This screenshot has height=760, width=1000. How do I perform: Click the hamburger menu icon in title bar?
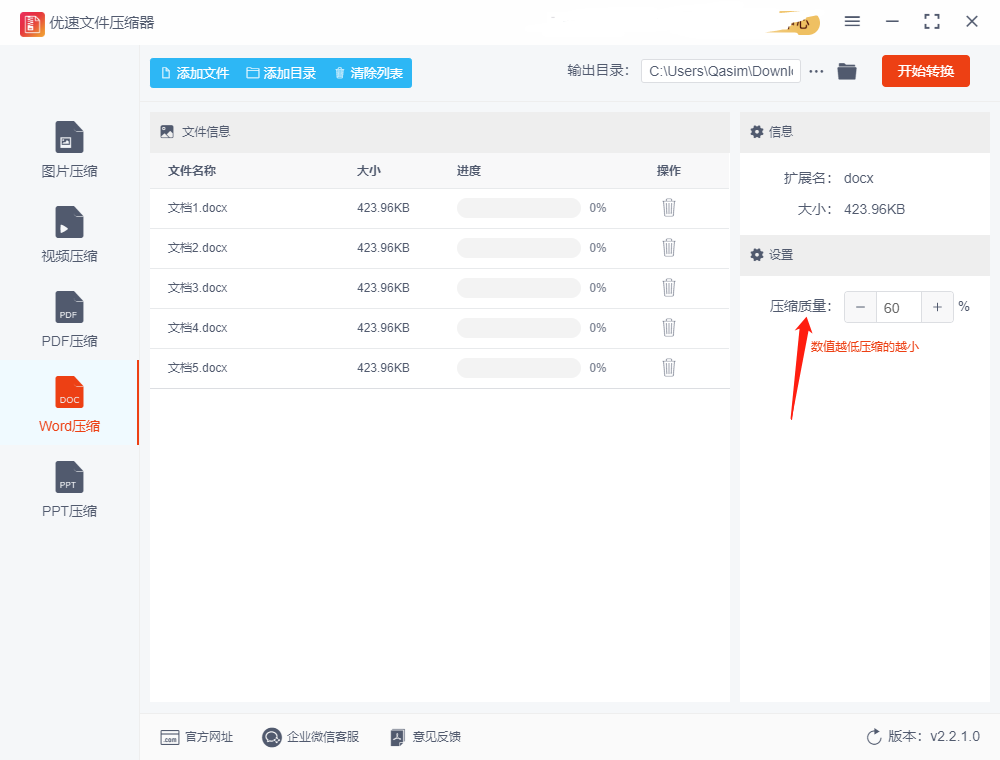tap(852, 22)
